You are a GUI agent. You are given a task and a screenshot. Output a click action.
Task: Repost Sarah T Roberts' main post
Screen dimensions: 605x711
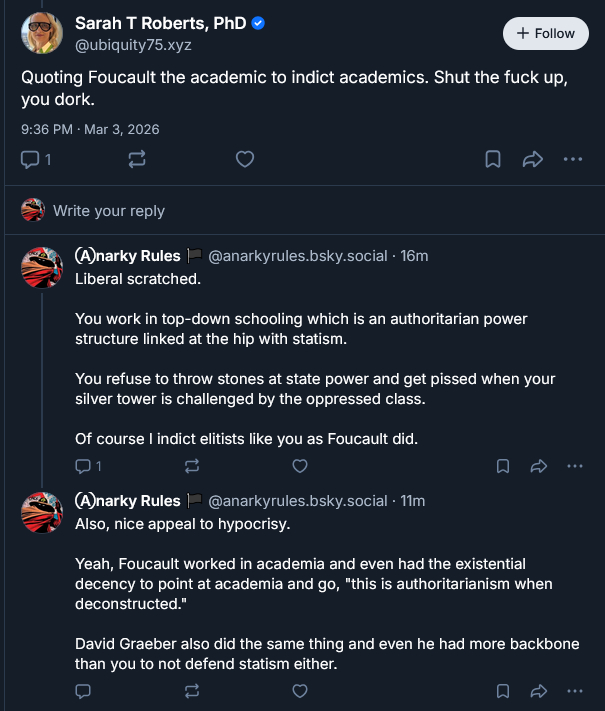137,159
